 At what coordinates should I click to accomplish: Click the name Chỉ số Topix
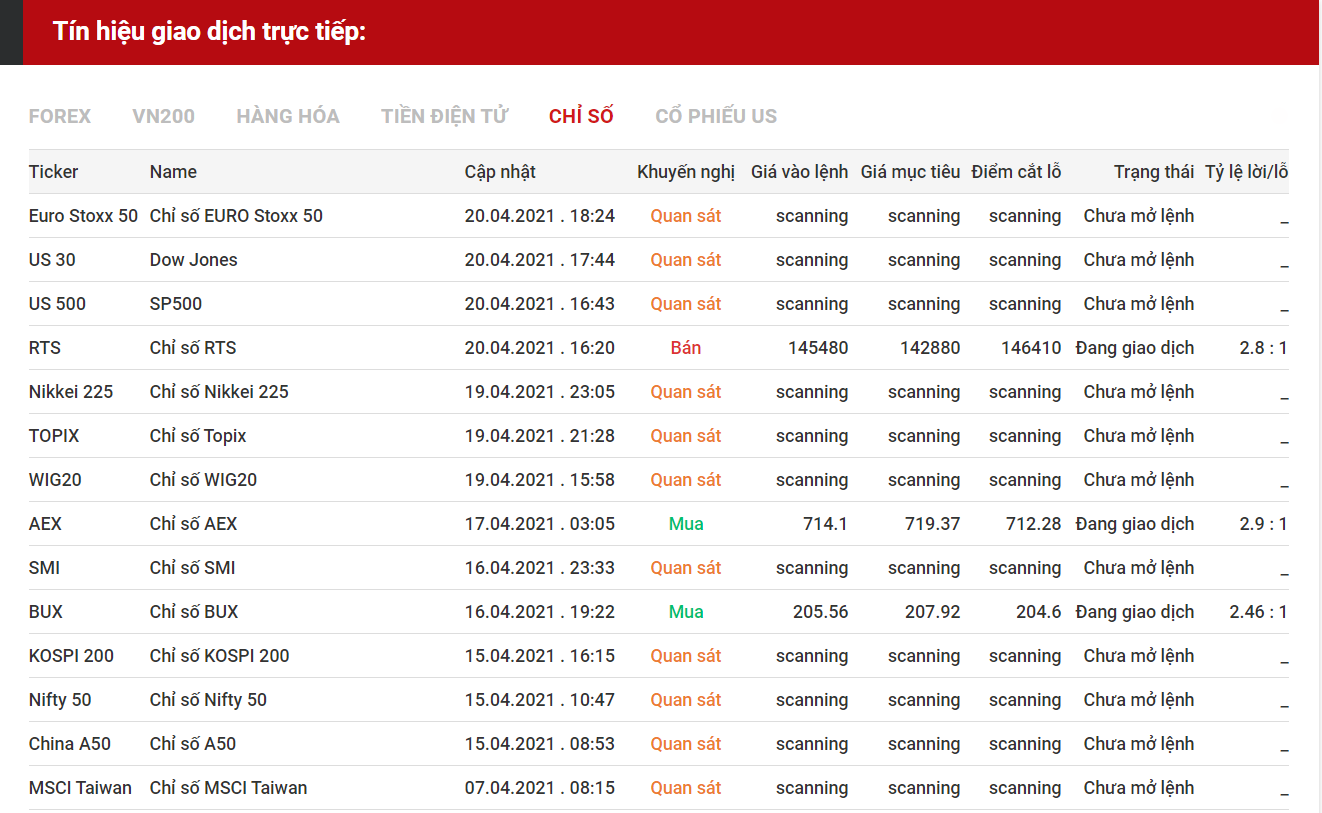tap(198, 436)
